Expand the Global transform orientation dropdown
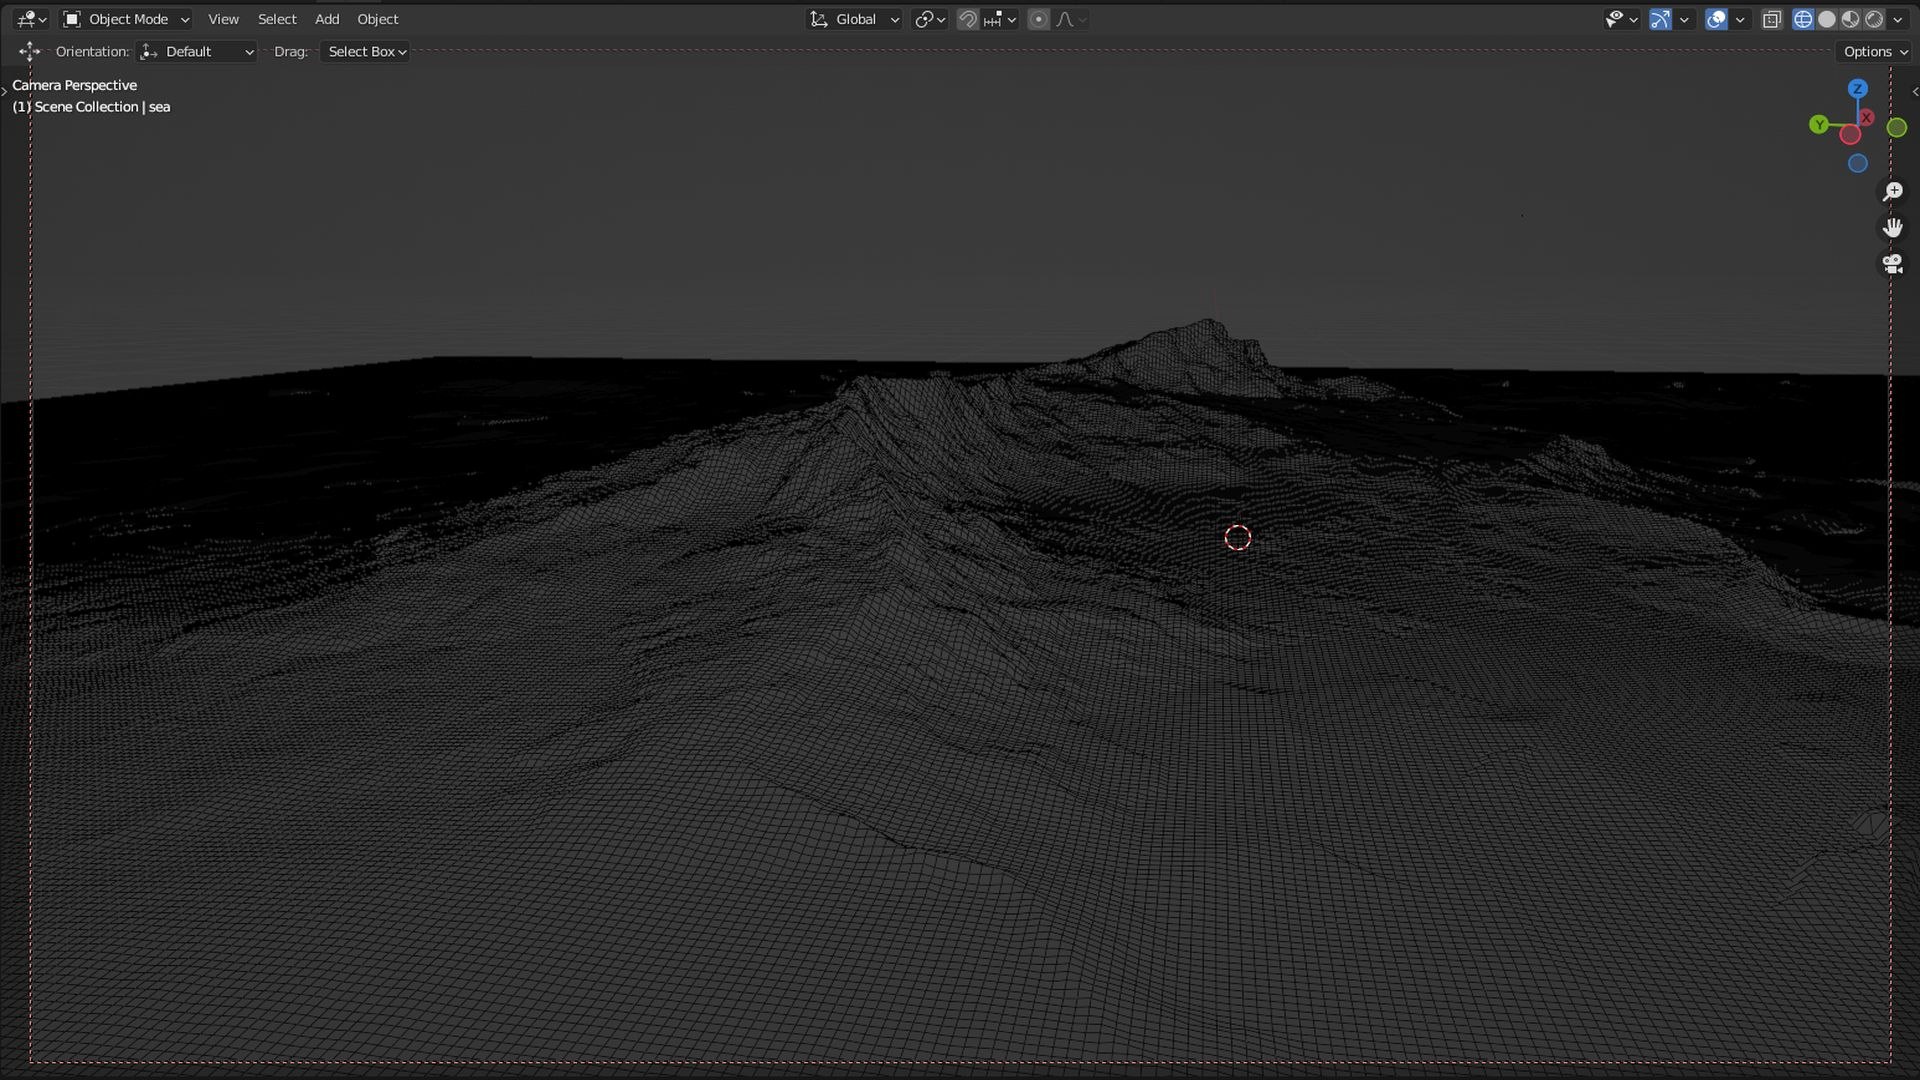1920x1080 pixels. tap(855, 19)
